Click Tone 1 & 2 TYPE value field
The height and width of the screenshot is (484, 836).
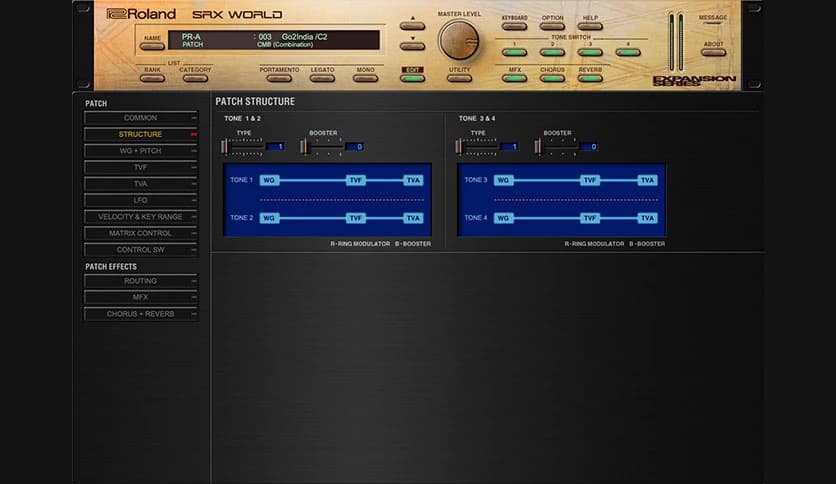point(275,147)
